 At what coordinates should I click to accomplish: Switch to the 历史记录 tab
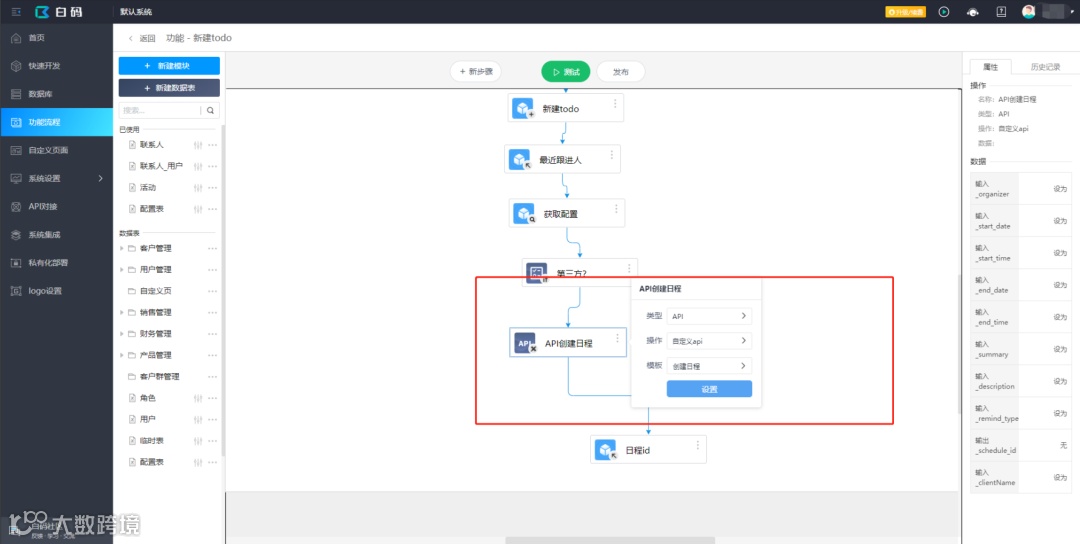tap(1045, 67)
